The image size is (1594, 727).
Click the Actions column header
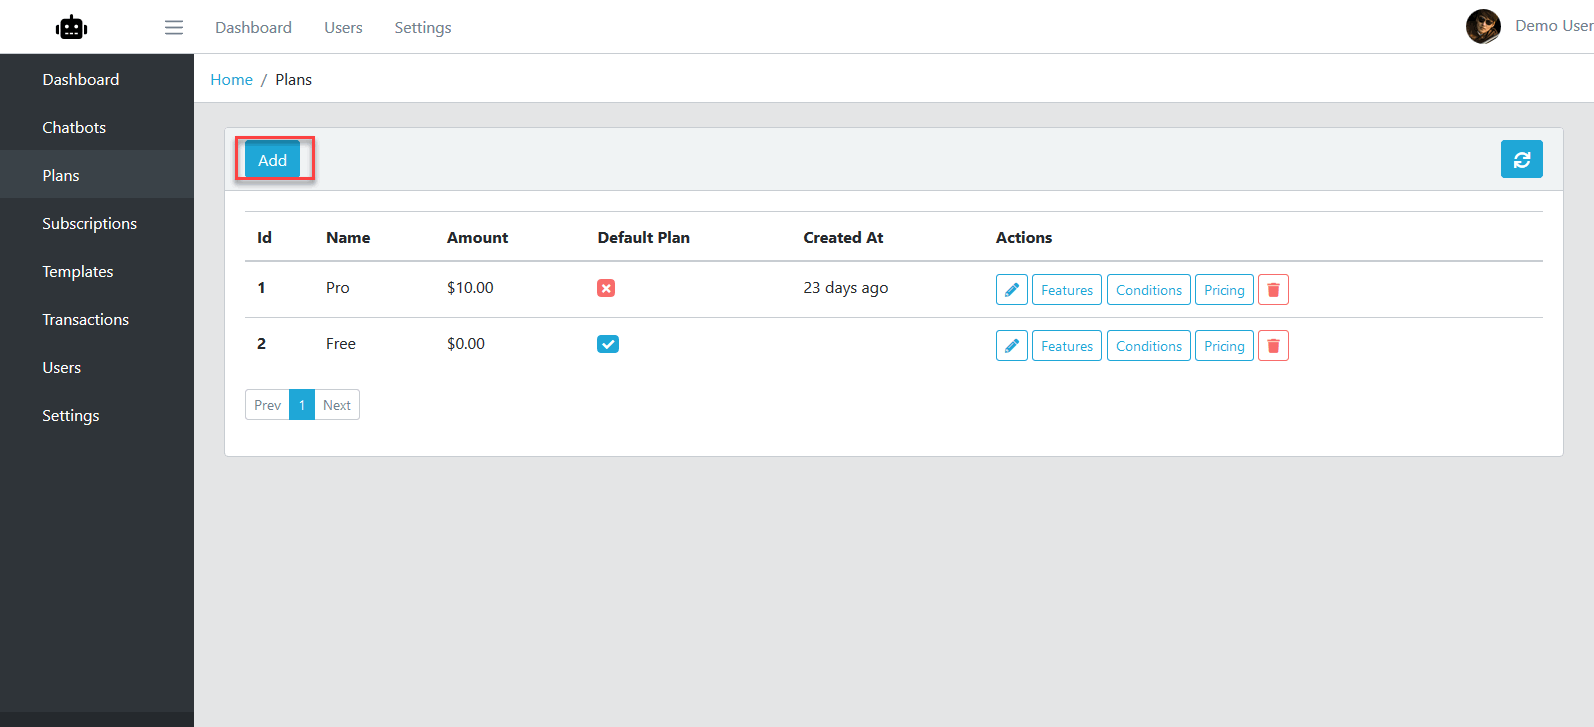coord(1024,237)
